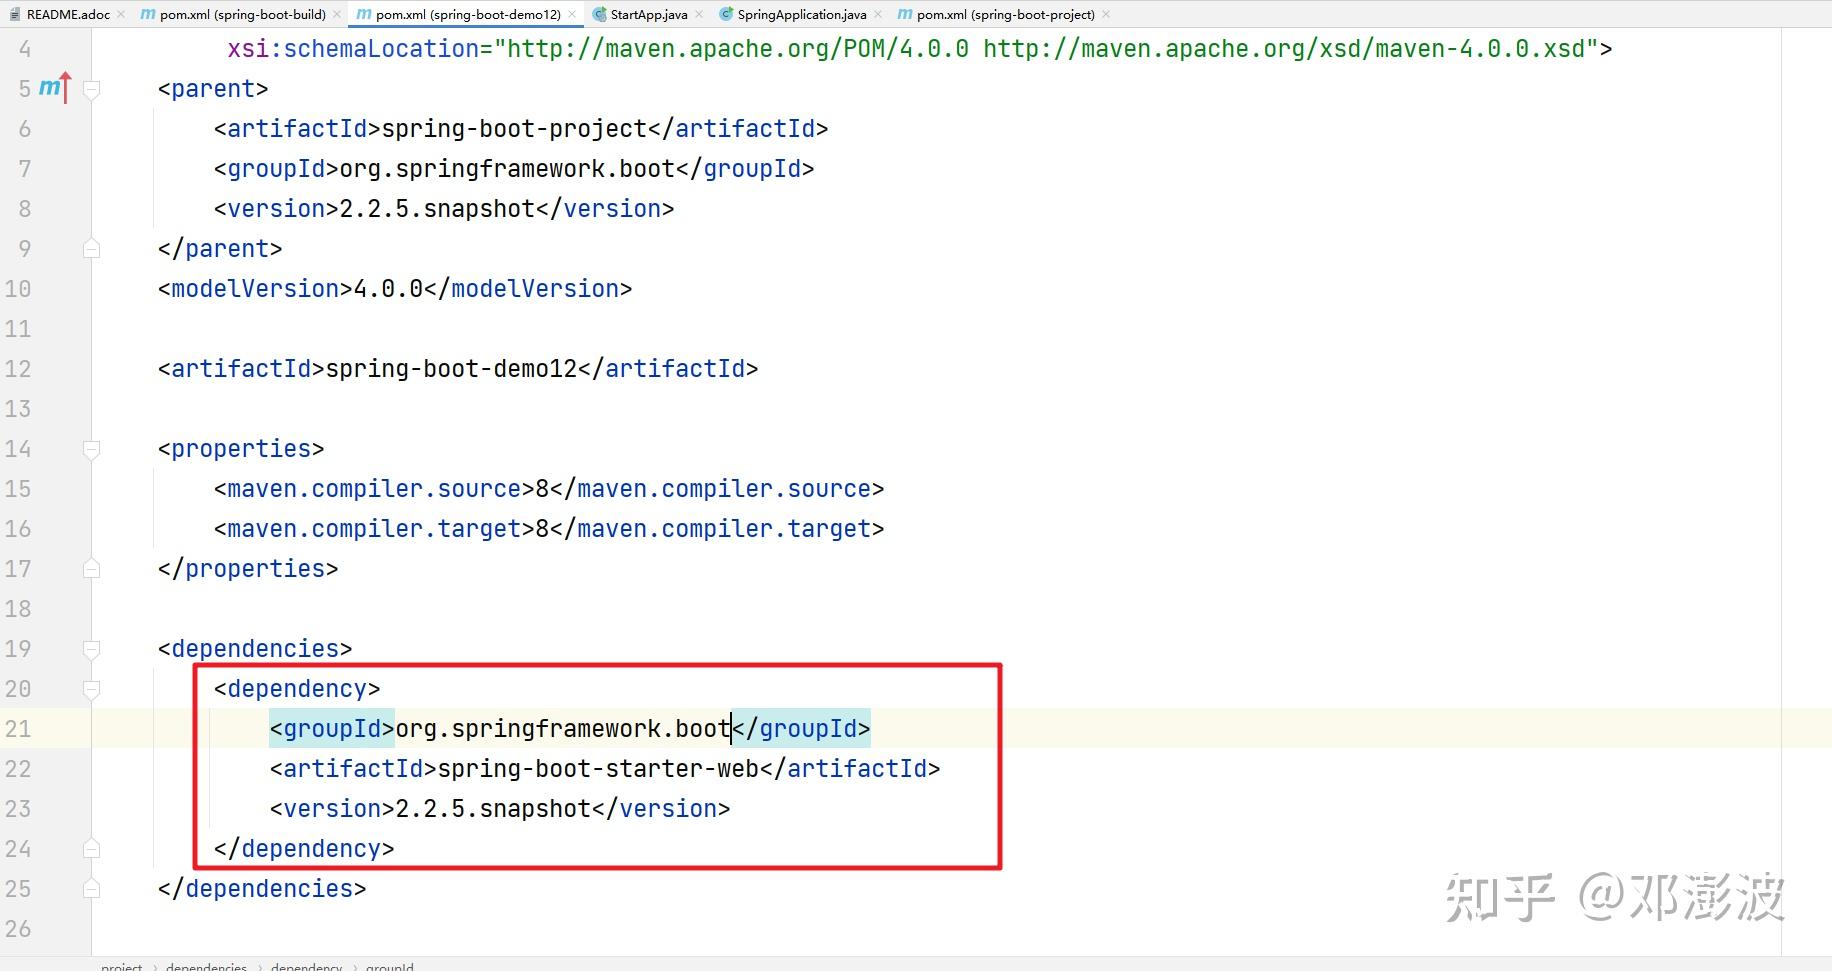Click the closing </parent> tag
1832x971 pixels.
pyautogui.click(x=220, y=249)
